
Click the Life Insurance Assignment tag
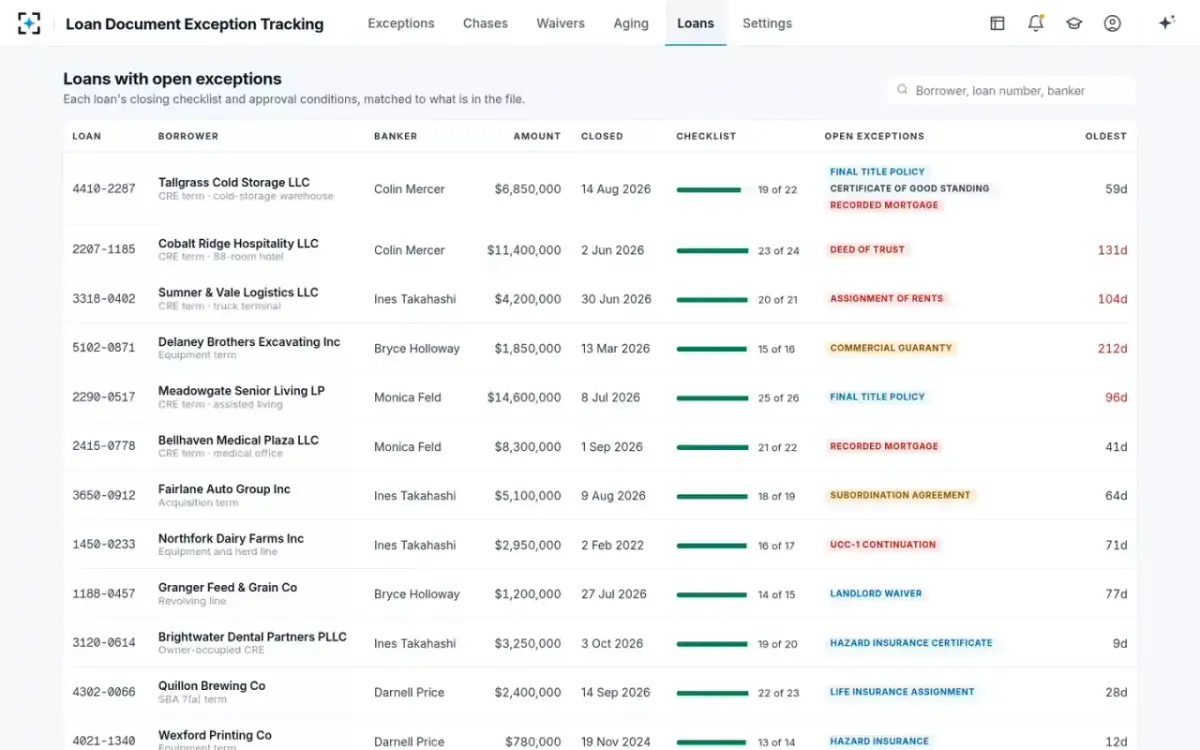[902, 692]
